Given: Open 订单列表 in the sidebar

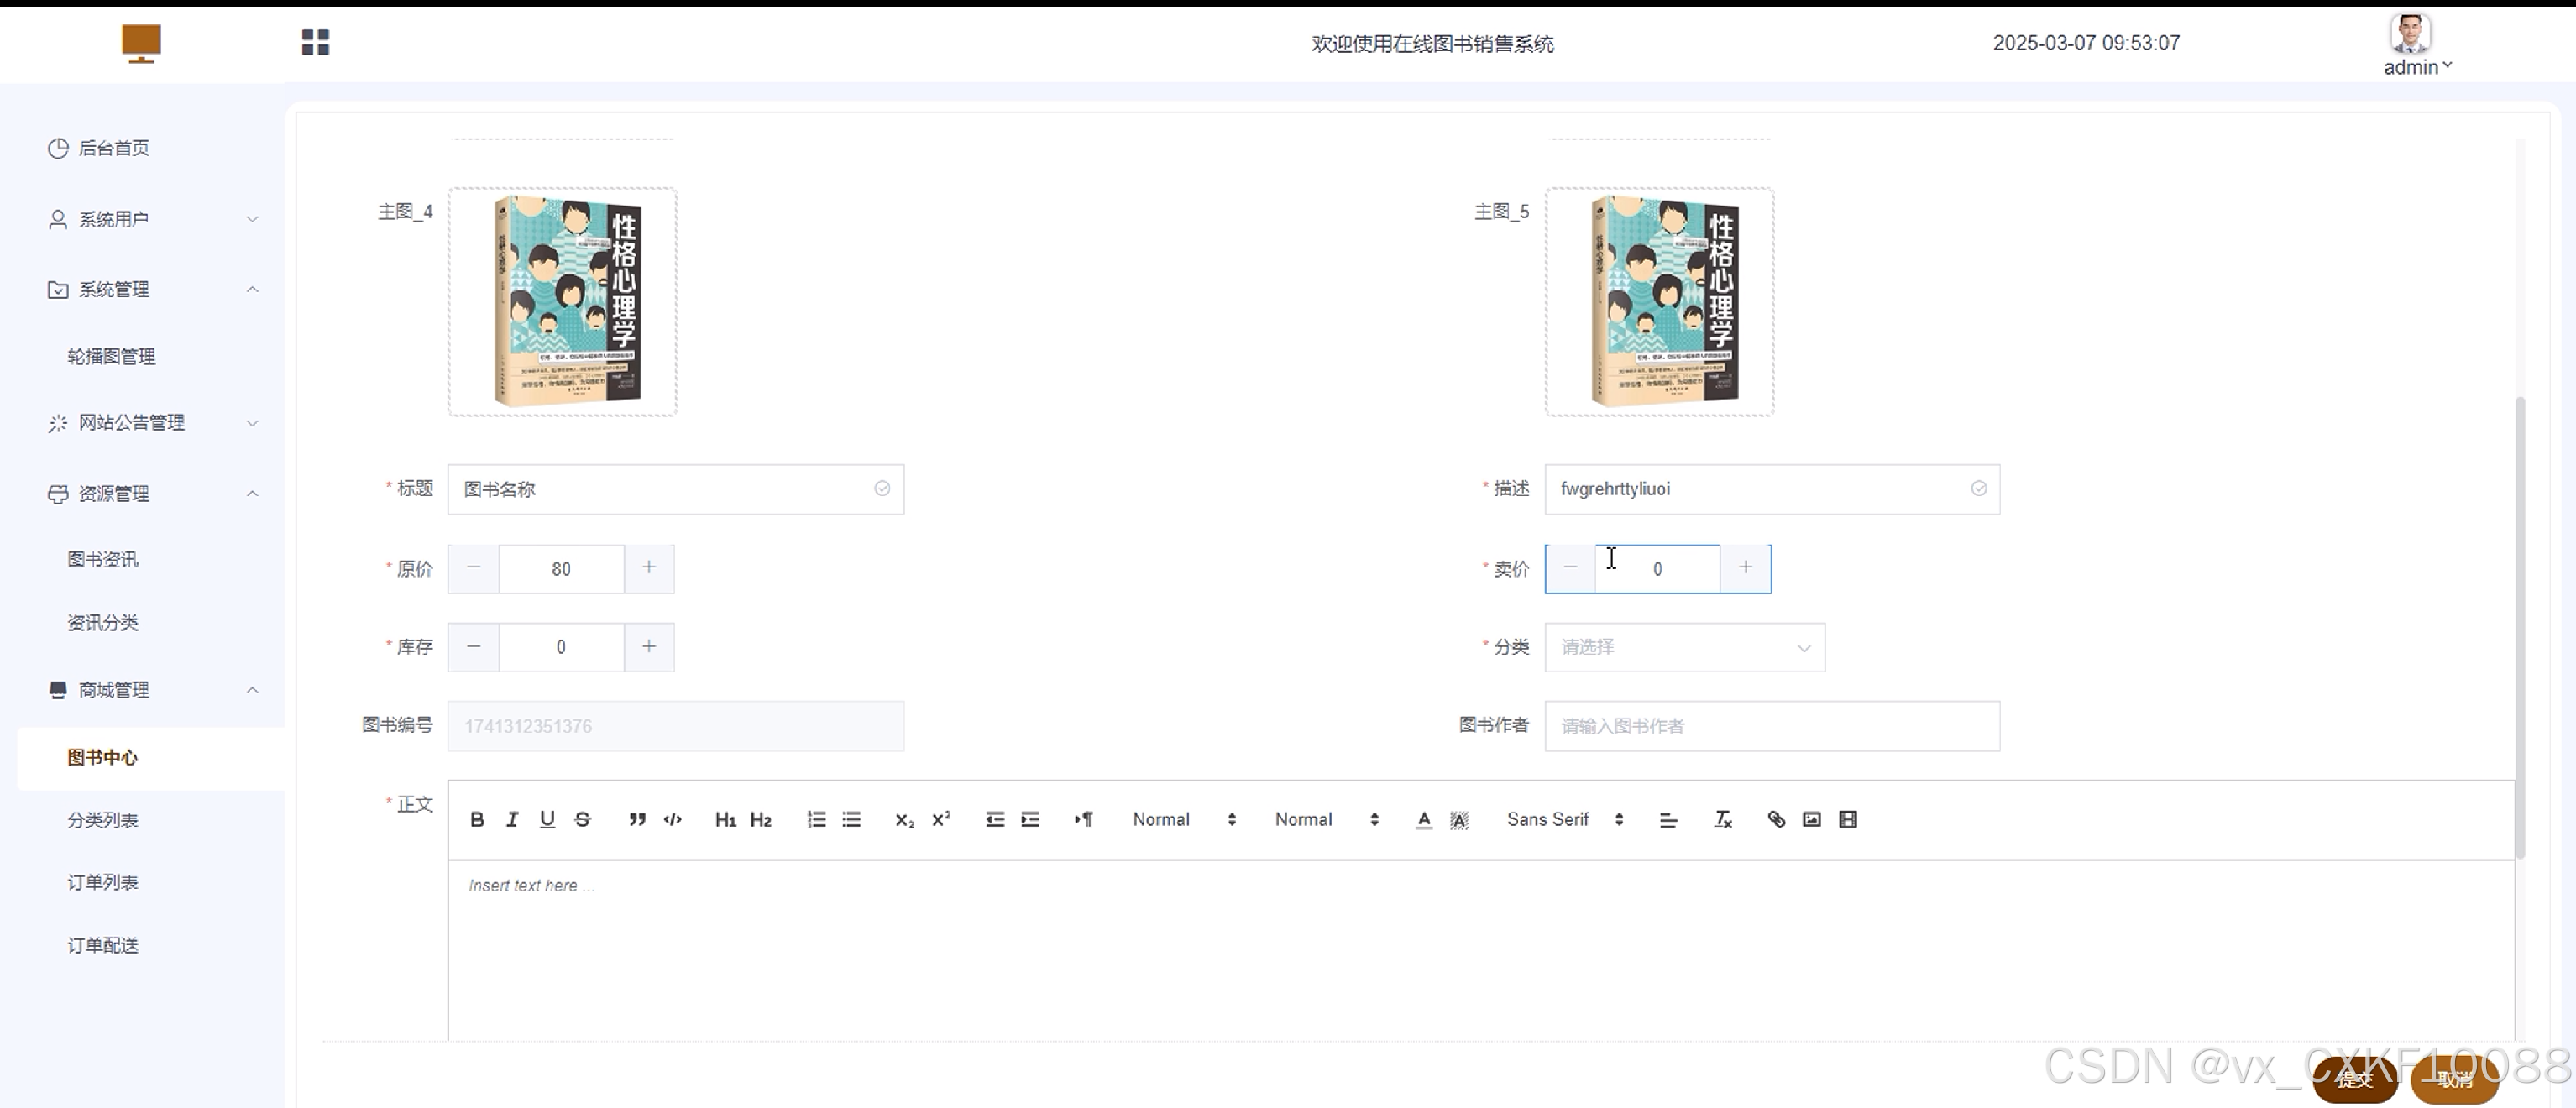Looking at the screenshot, I should tap(103, 882).
